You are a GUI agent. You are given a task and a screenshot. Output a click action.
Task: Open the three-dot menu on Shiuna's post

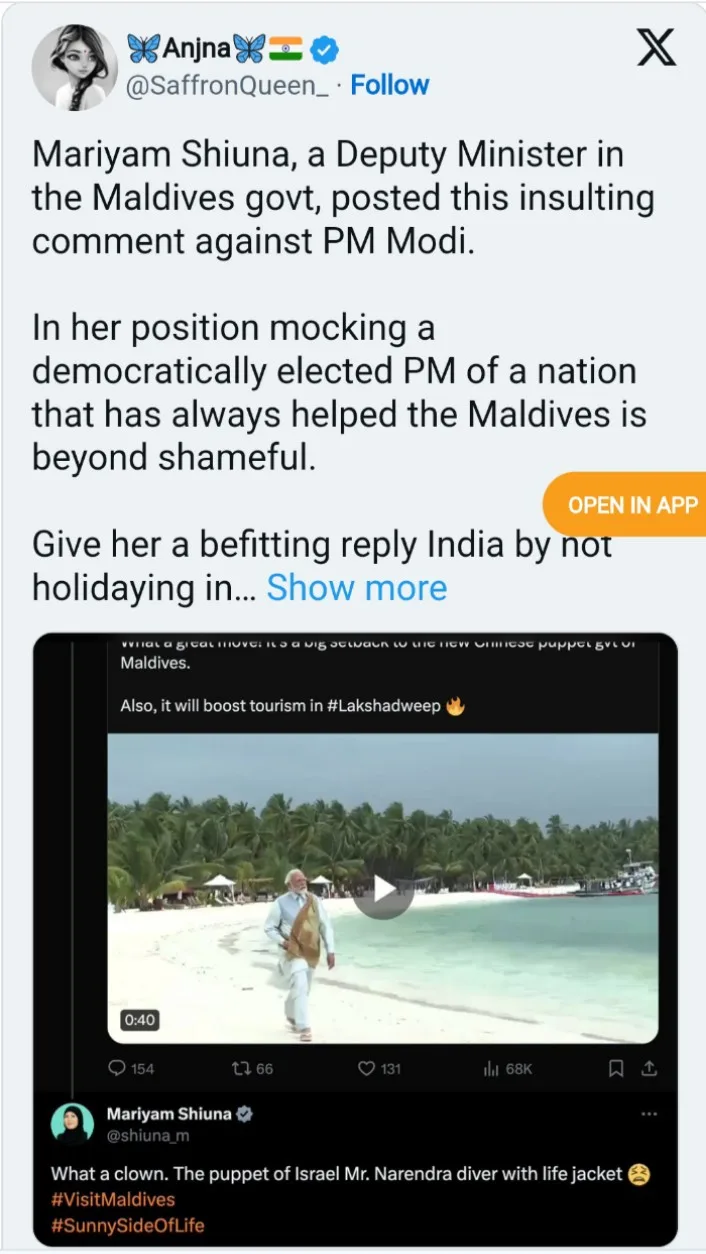click(x=649, y=1114)
